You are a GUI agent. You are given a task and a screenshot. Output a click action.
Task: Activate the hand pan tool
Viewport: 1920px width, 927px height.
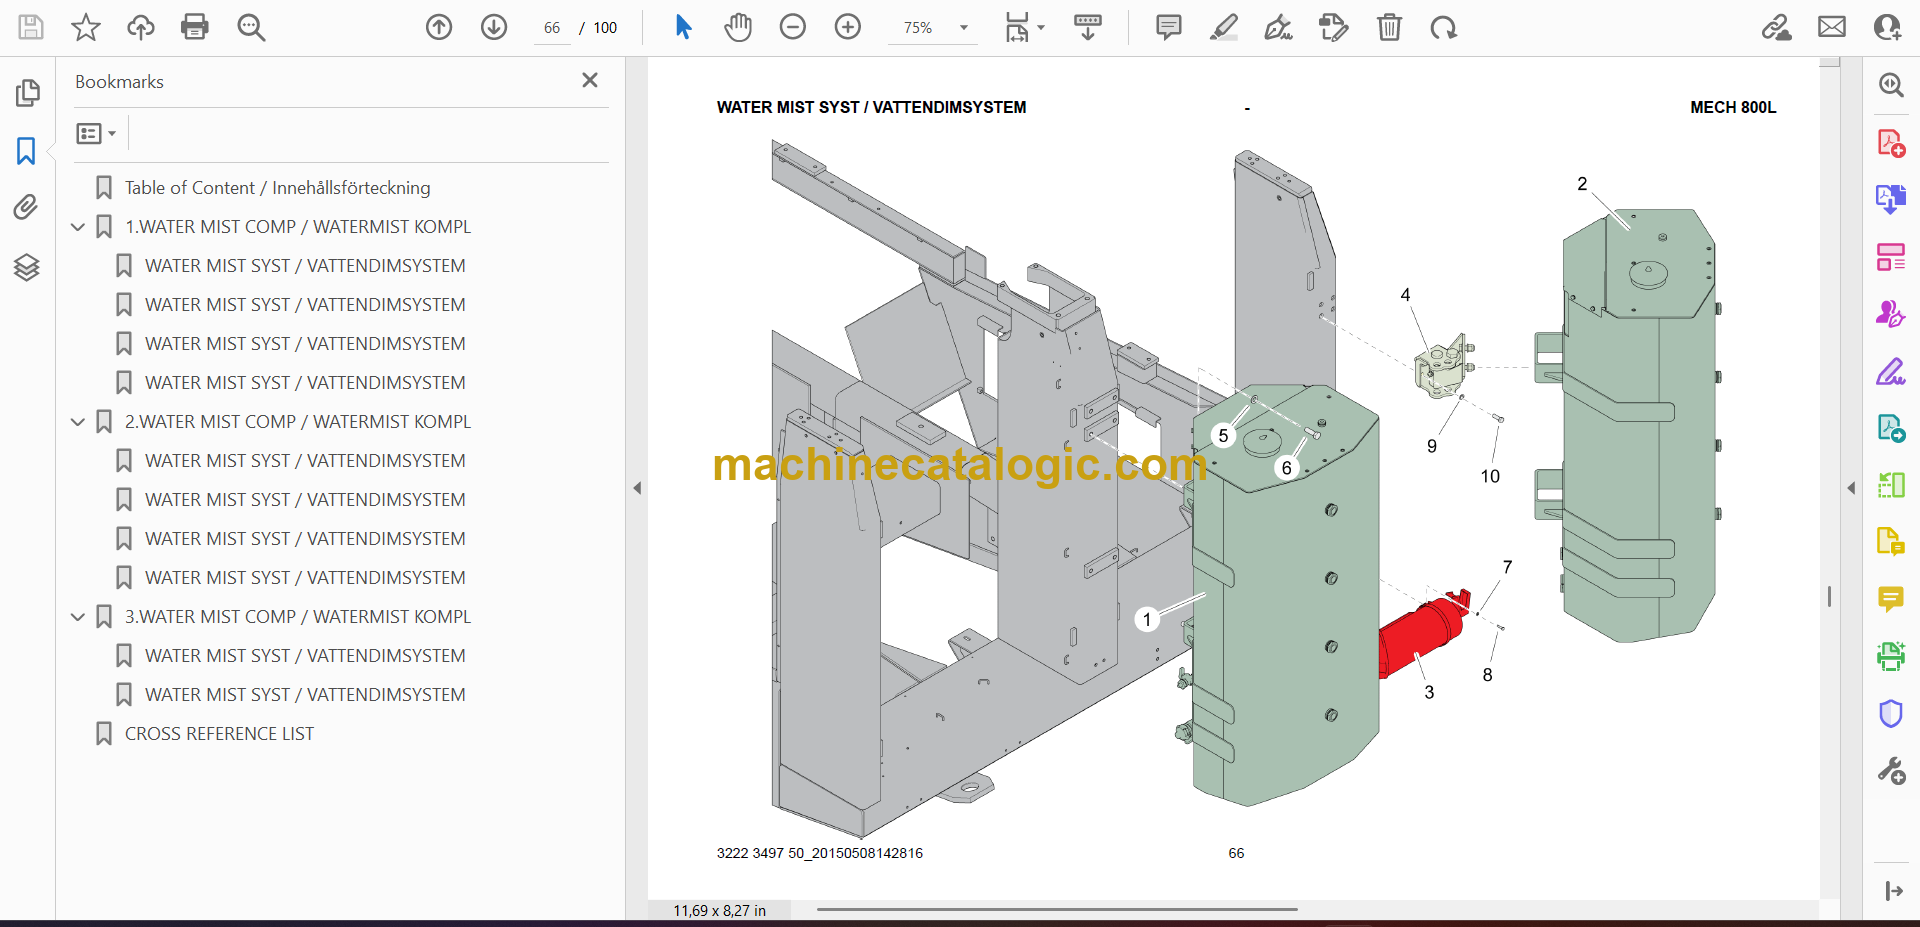pos(738,27)
